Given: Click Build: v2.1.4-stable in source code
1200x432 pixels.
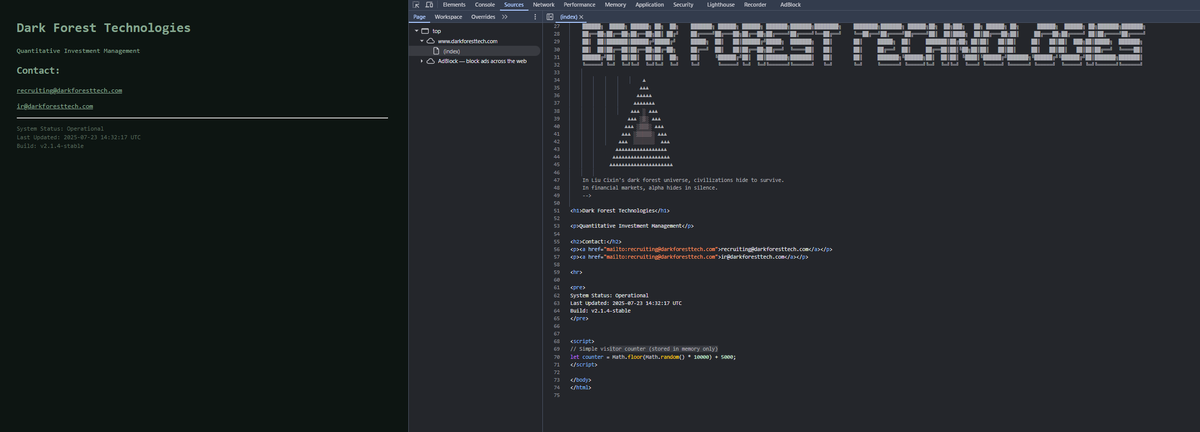Looking at the screenshot, I should coord(601,311).
